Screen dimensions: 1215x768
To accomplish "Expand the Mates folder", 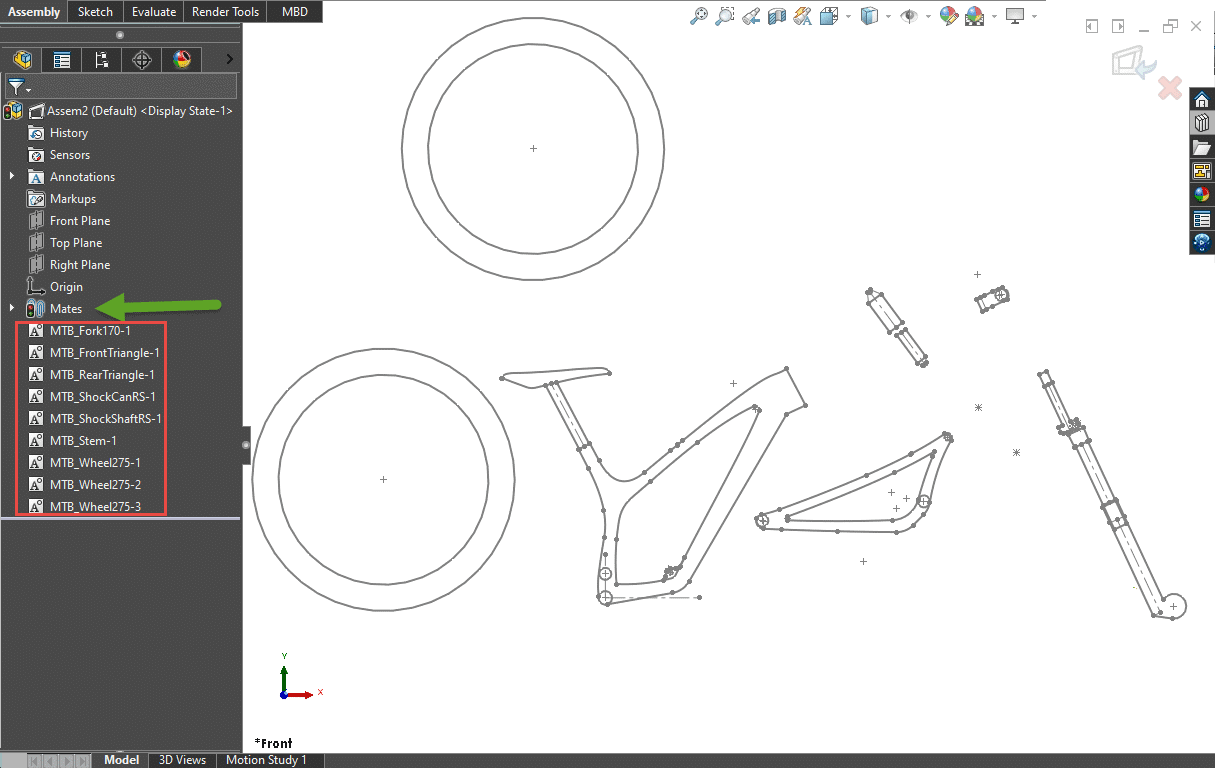I will click(x=12, y=308).
